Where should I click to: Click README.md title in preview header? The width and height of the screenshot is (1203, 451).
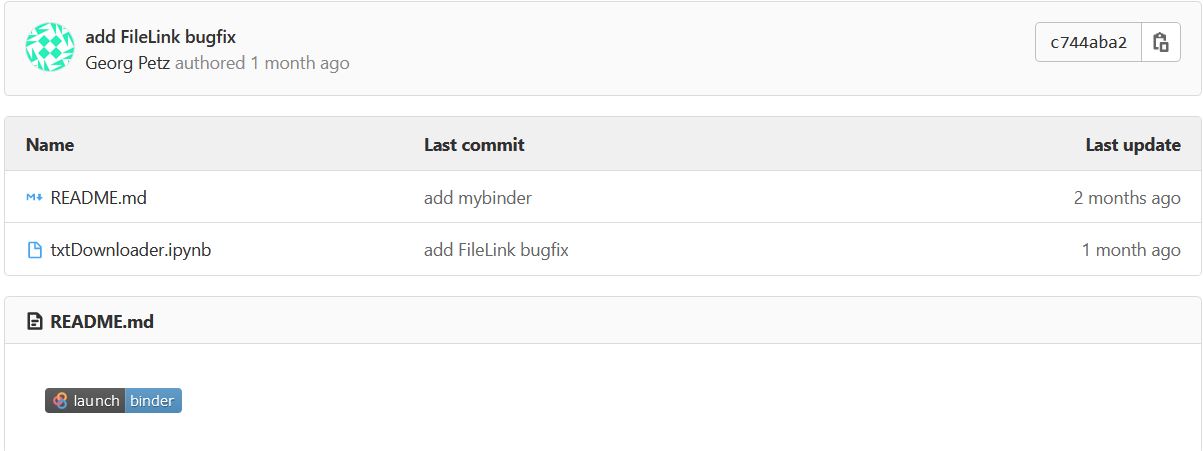tap(102, 322)
